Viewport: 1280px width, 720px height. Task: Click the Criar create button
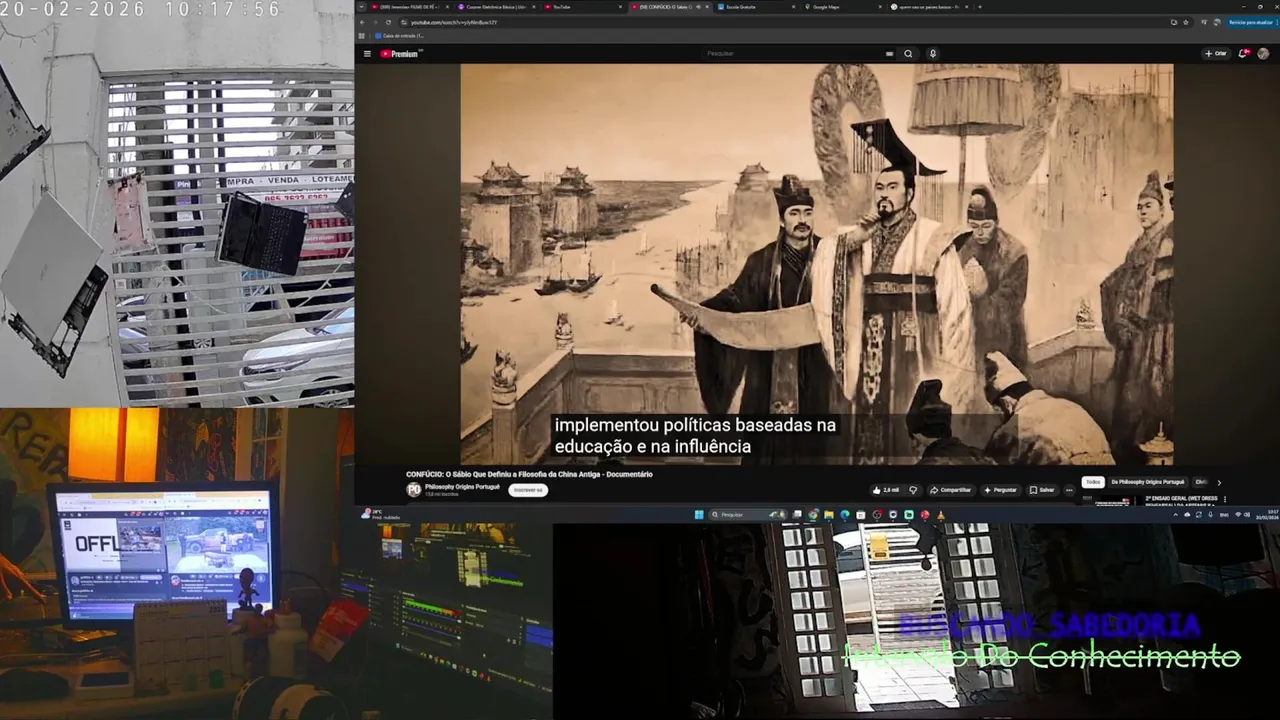(x=1216, y=53)
